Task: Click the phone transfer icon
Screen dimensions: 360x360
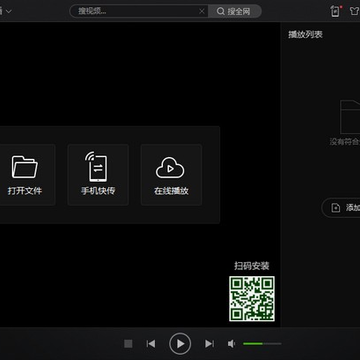Action: (96, 167)
